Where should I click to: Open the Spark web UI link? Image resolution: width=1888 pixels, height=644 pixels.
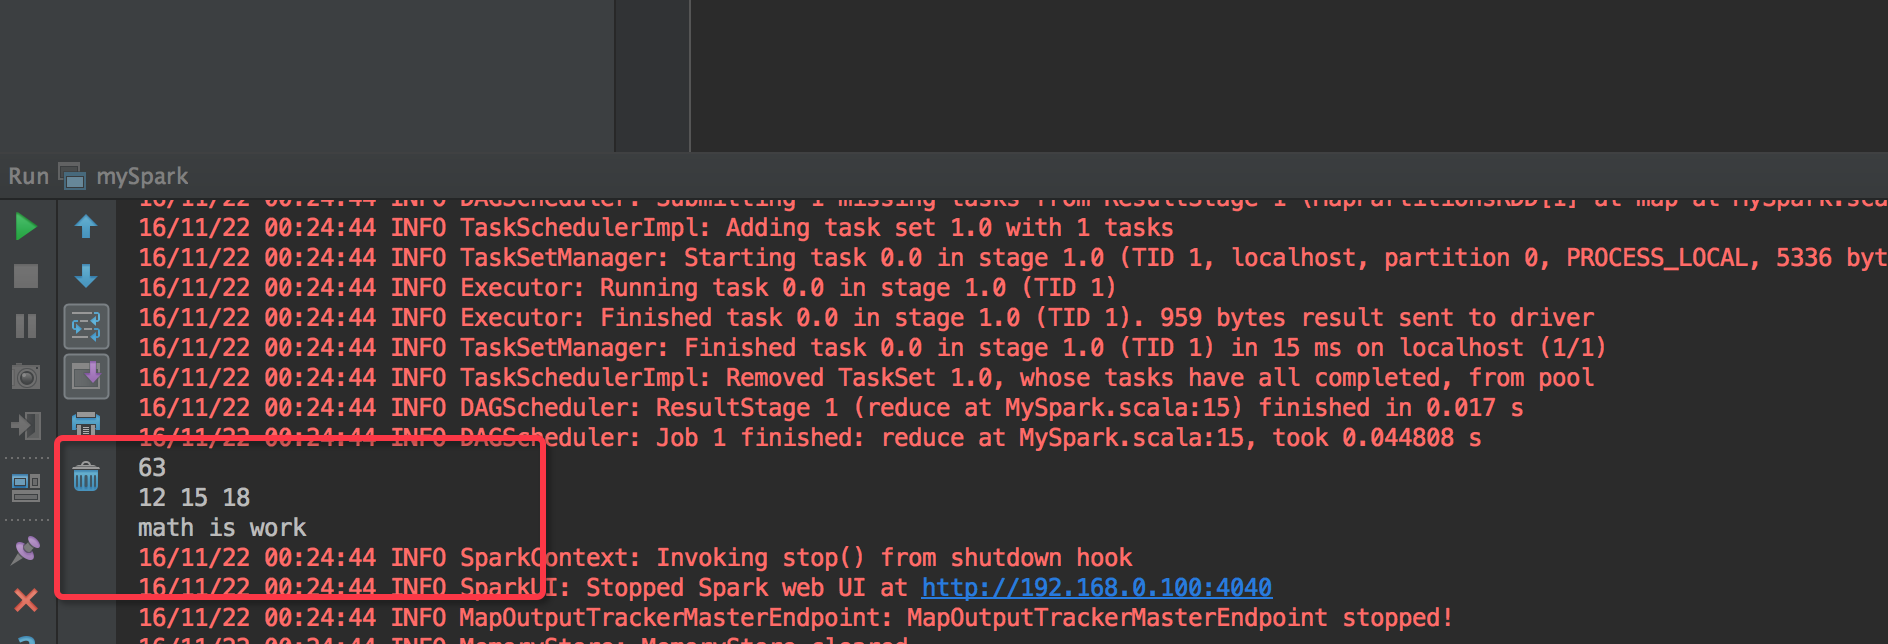click(x=1096, y=587)
